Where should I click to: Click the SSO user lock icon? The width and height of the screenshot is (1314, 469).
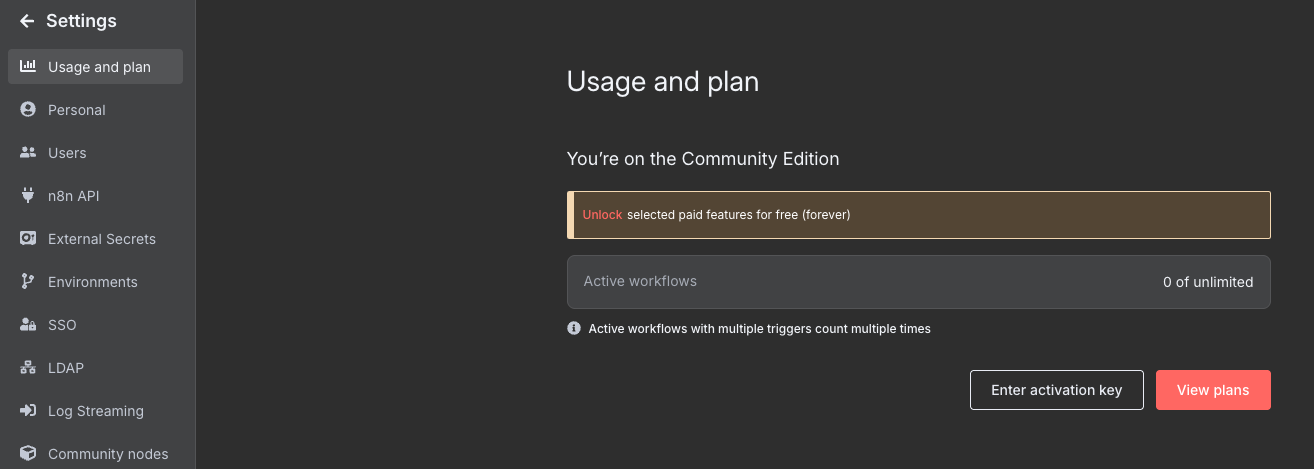[x=28, y=325]
